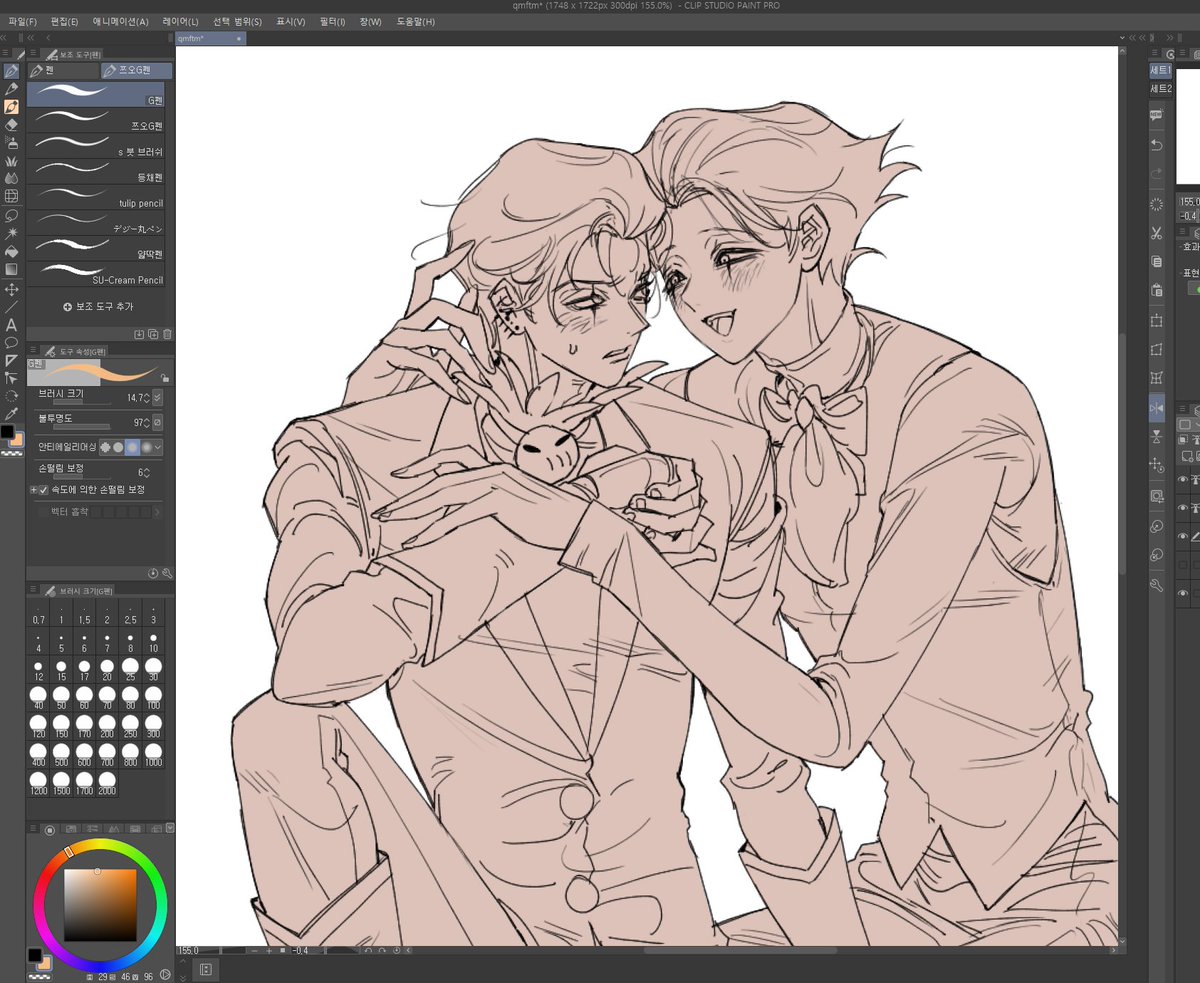Screen dimensions: 1200x983
Task: Toggle visibility eye of the second layer
Action: click(1182, 508)
